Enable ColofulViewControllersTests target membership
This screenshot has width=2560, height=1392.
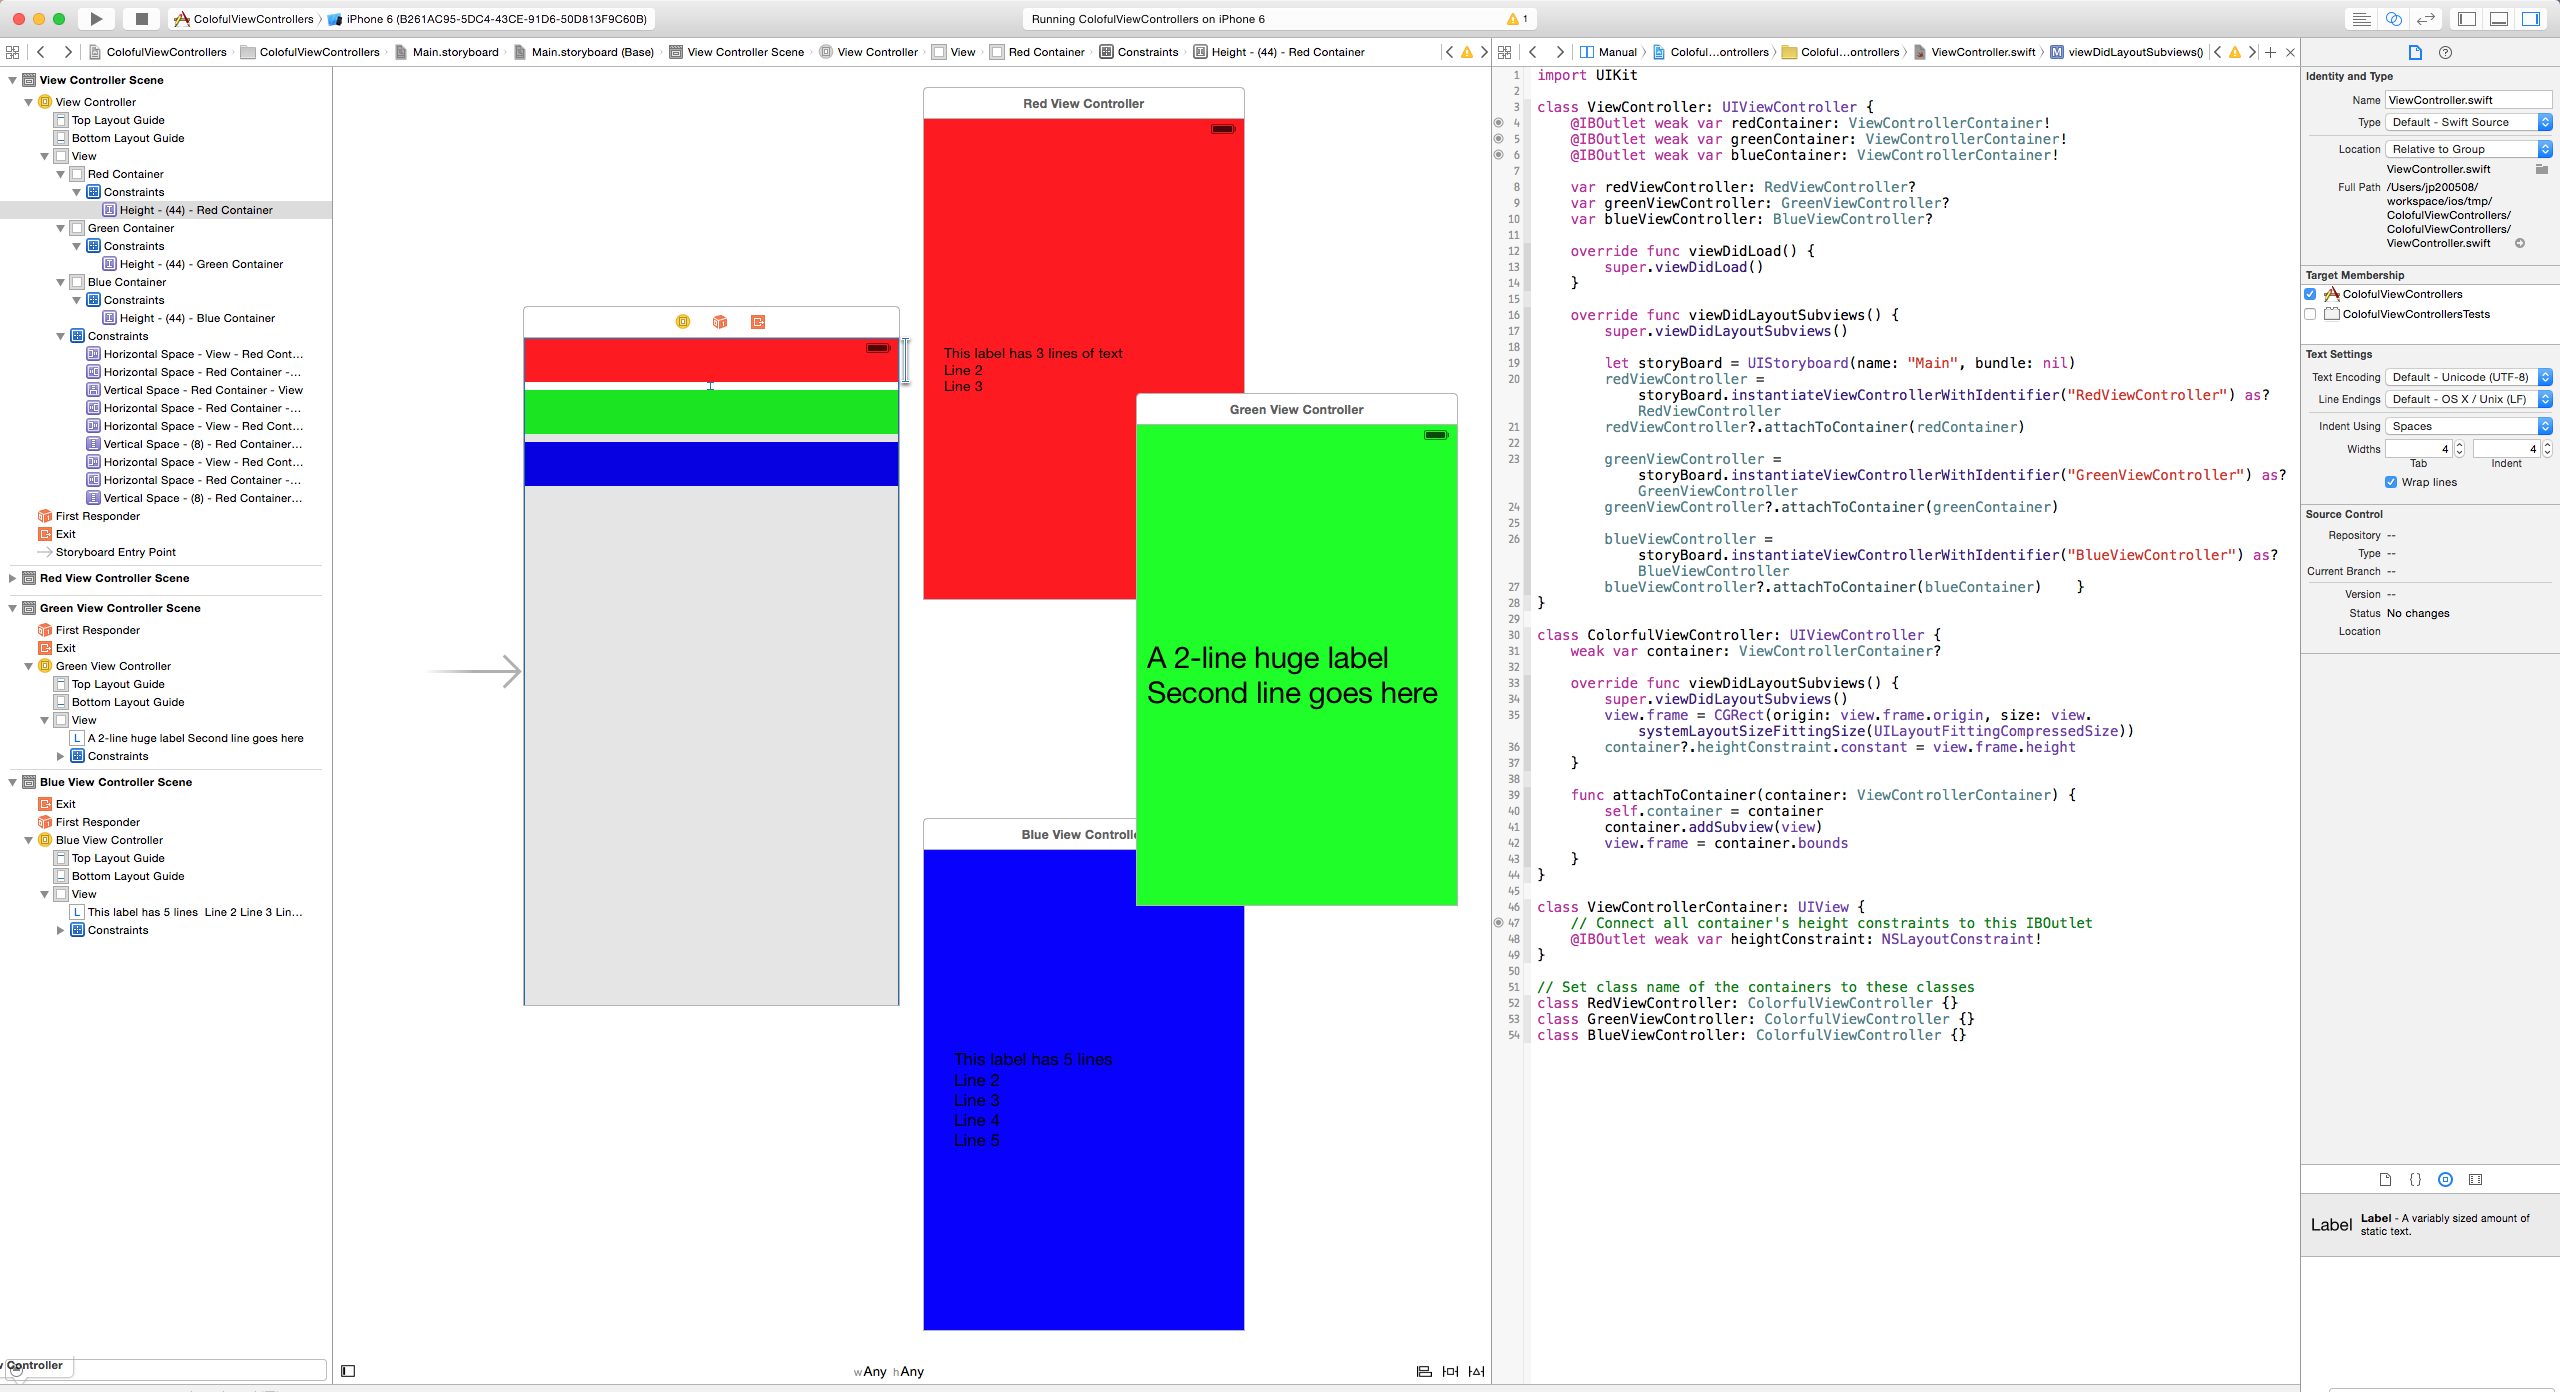2310,314
